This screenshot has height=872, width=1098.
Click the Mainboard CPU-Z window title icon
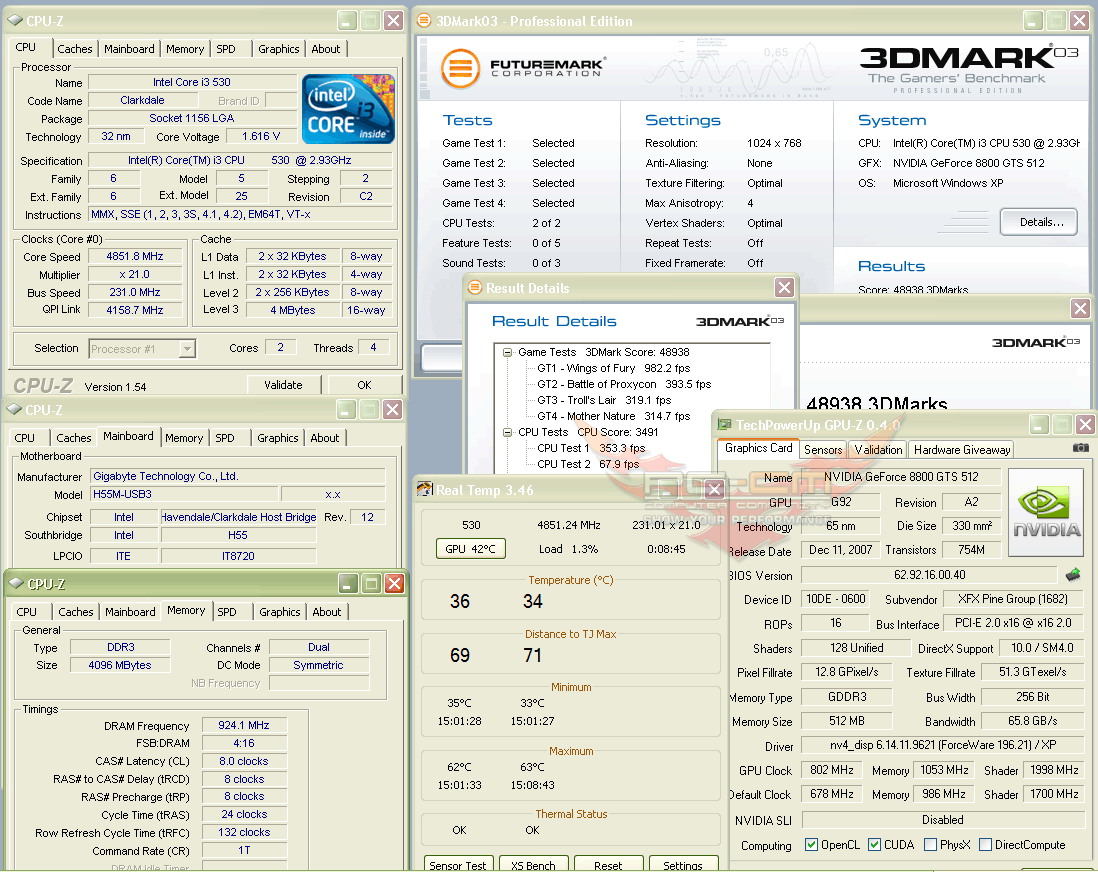[x=14, y=409]
